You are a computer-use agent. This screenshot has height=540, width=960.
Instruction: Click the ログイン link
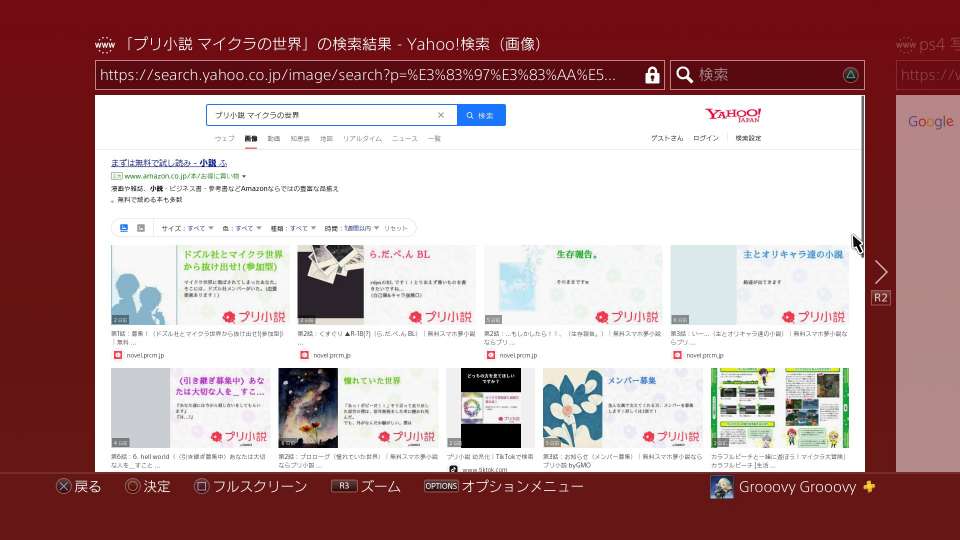coord(706,138)
